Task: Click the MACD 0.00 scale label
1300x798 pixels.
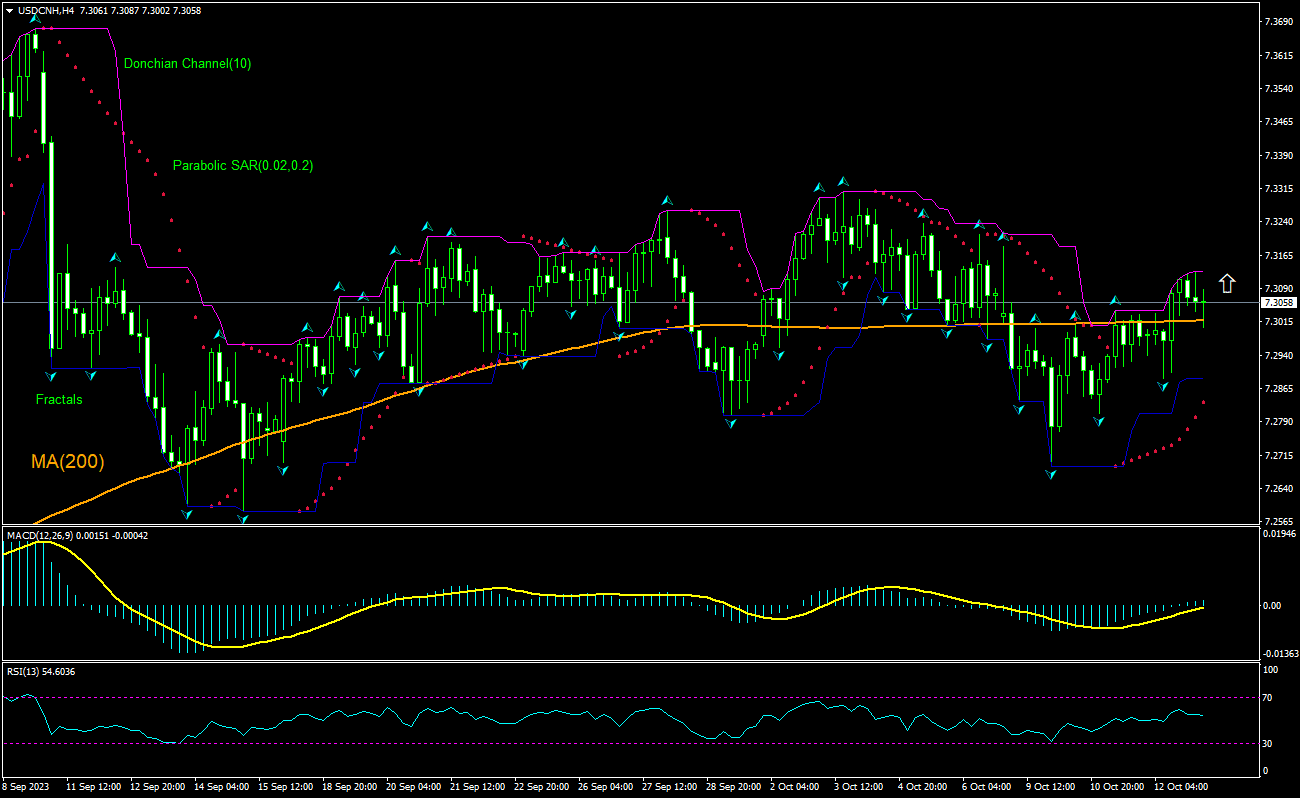Action: 1273,605
